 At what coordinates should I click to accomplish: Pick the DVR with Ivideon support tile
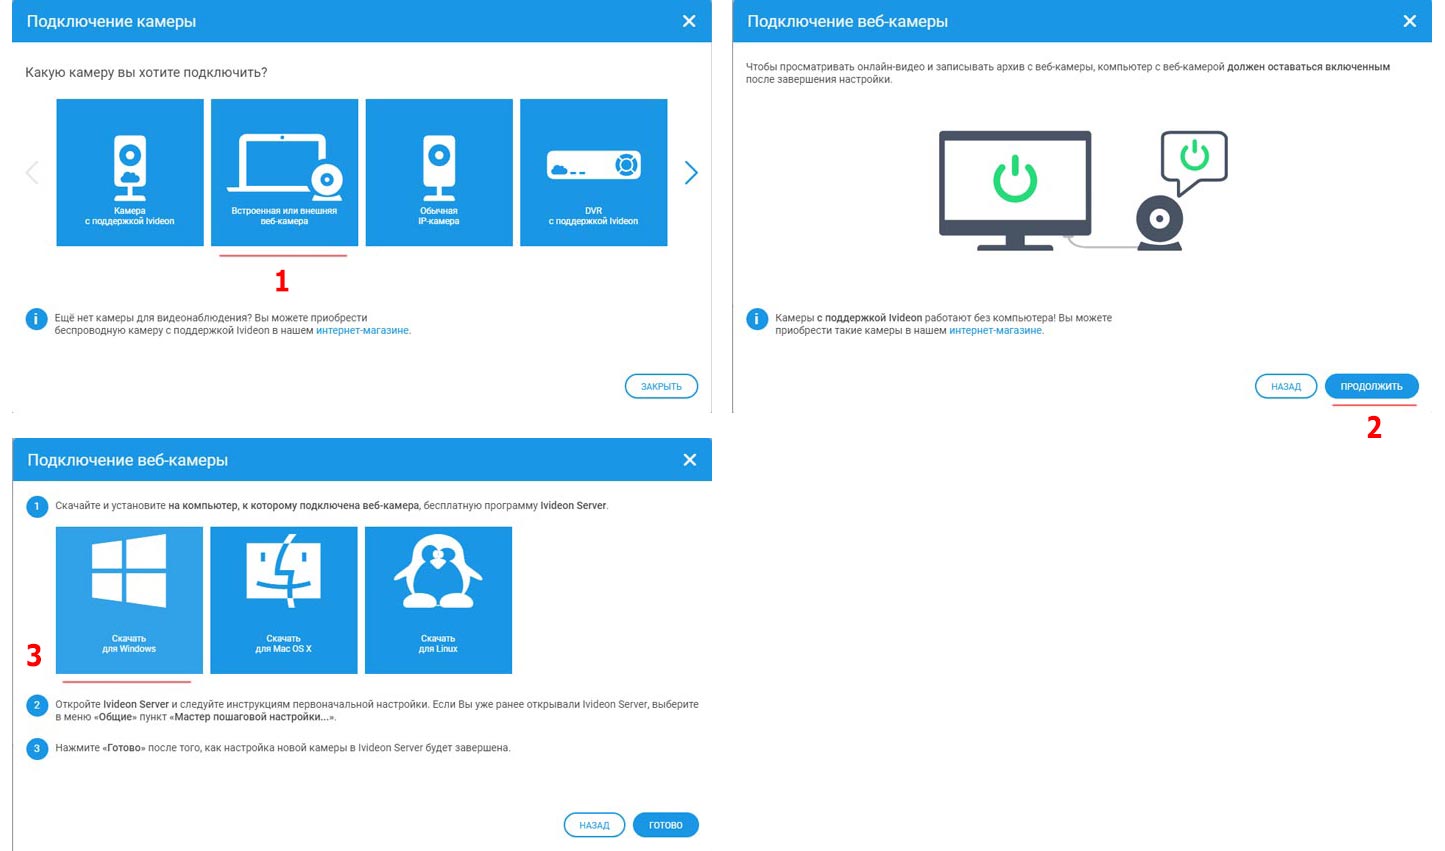click(594, 172)
